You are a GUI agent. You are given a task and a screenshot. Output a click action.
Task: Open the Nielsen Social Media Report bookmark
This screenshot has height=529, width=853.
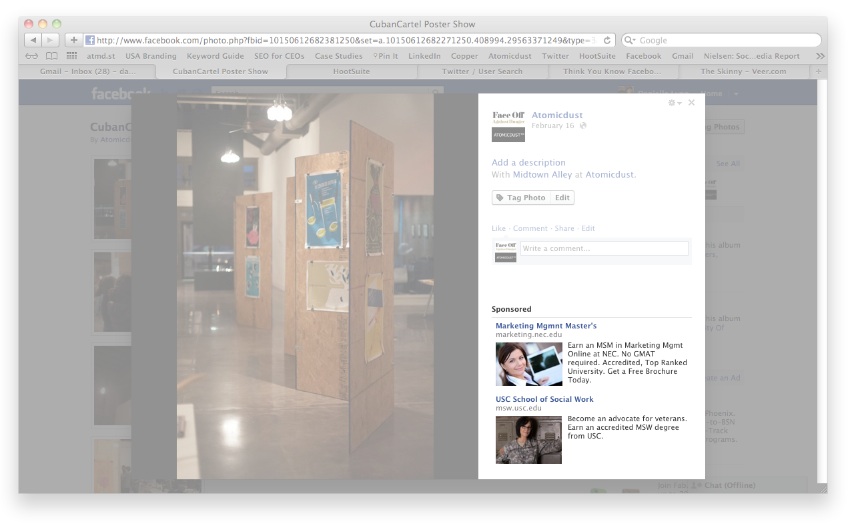pos(751,56)
